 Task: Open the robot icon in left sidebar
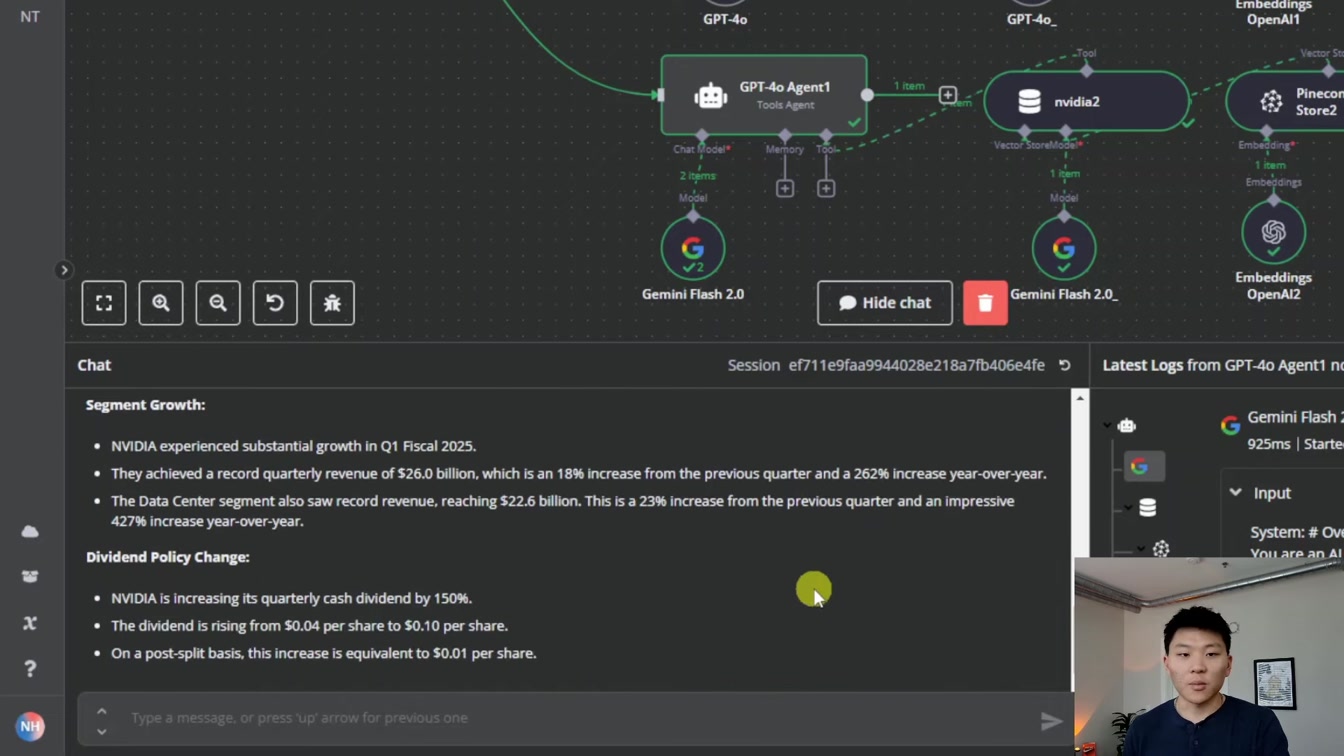tap(30, 577)
